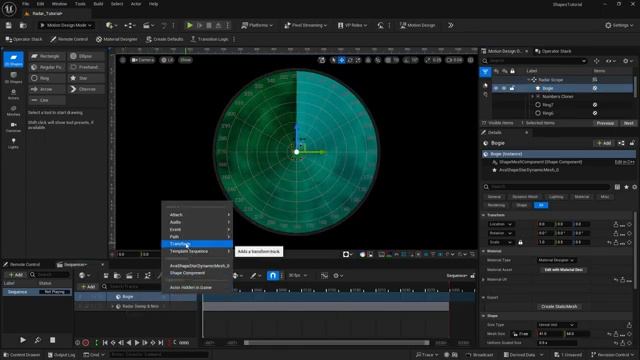Jump to sequence end in transport controls
Image resolution: width=640 pixels, height=360 pixels.
pos(161,343)
